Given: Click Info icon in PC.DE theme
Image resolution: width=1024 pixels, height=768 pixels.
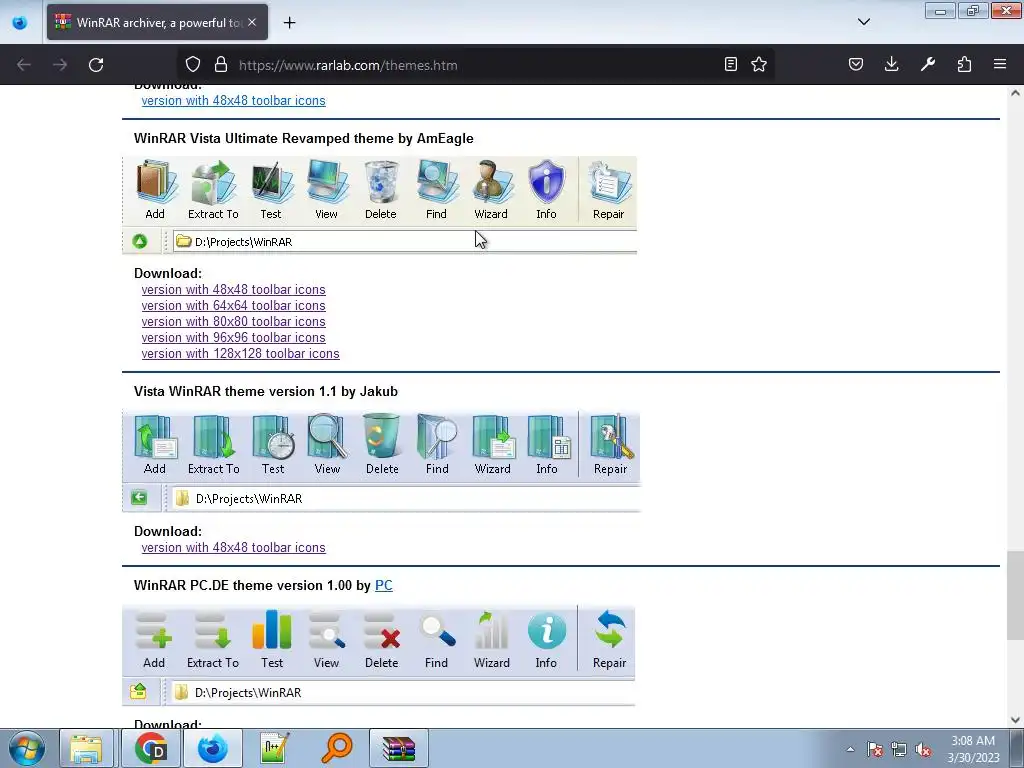Looking at the screenshot, I should tap(547, 631).
